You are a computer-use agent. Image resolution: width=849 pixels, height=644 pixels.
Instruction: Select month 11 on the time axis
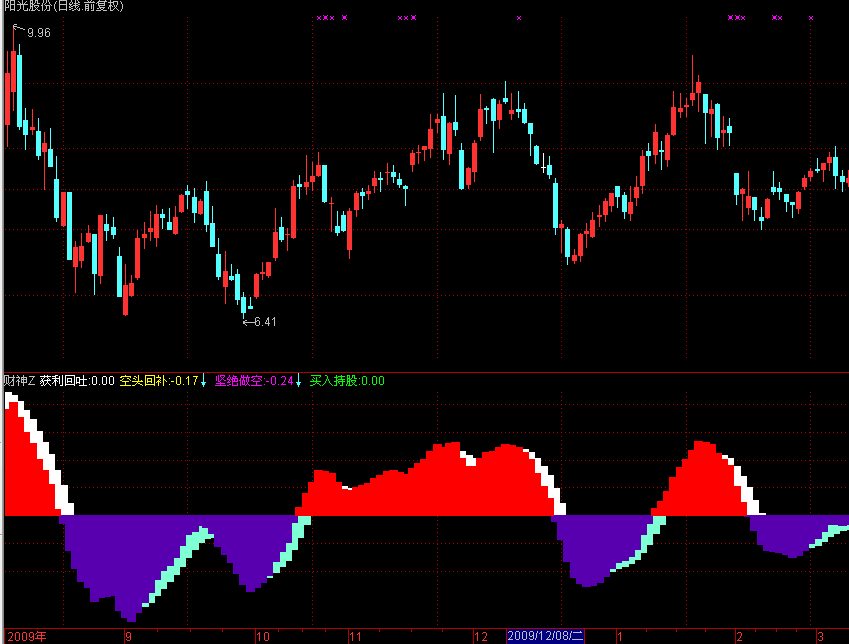coord(354,636)
